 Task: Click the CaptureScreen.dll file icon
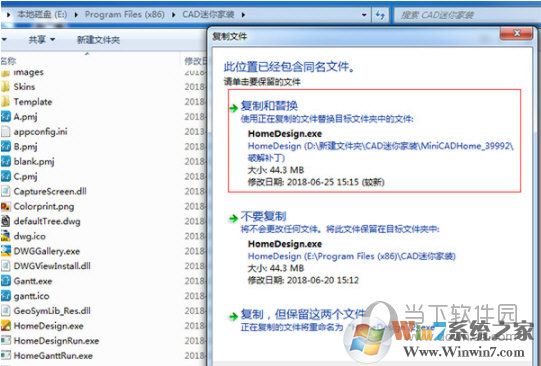(6, 191)
